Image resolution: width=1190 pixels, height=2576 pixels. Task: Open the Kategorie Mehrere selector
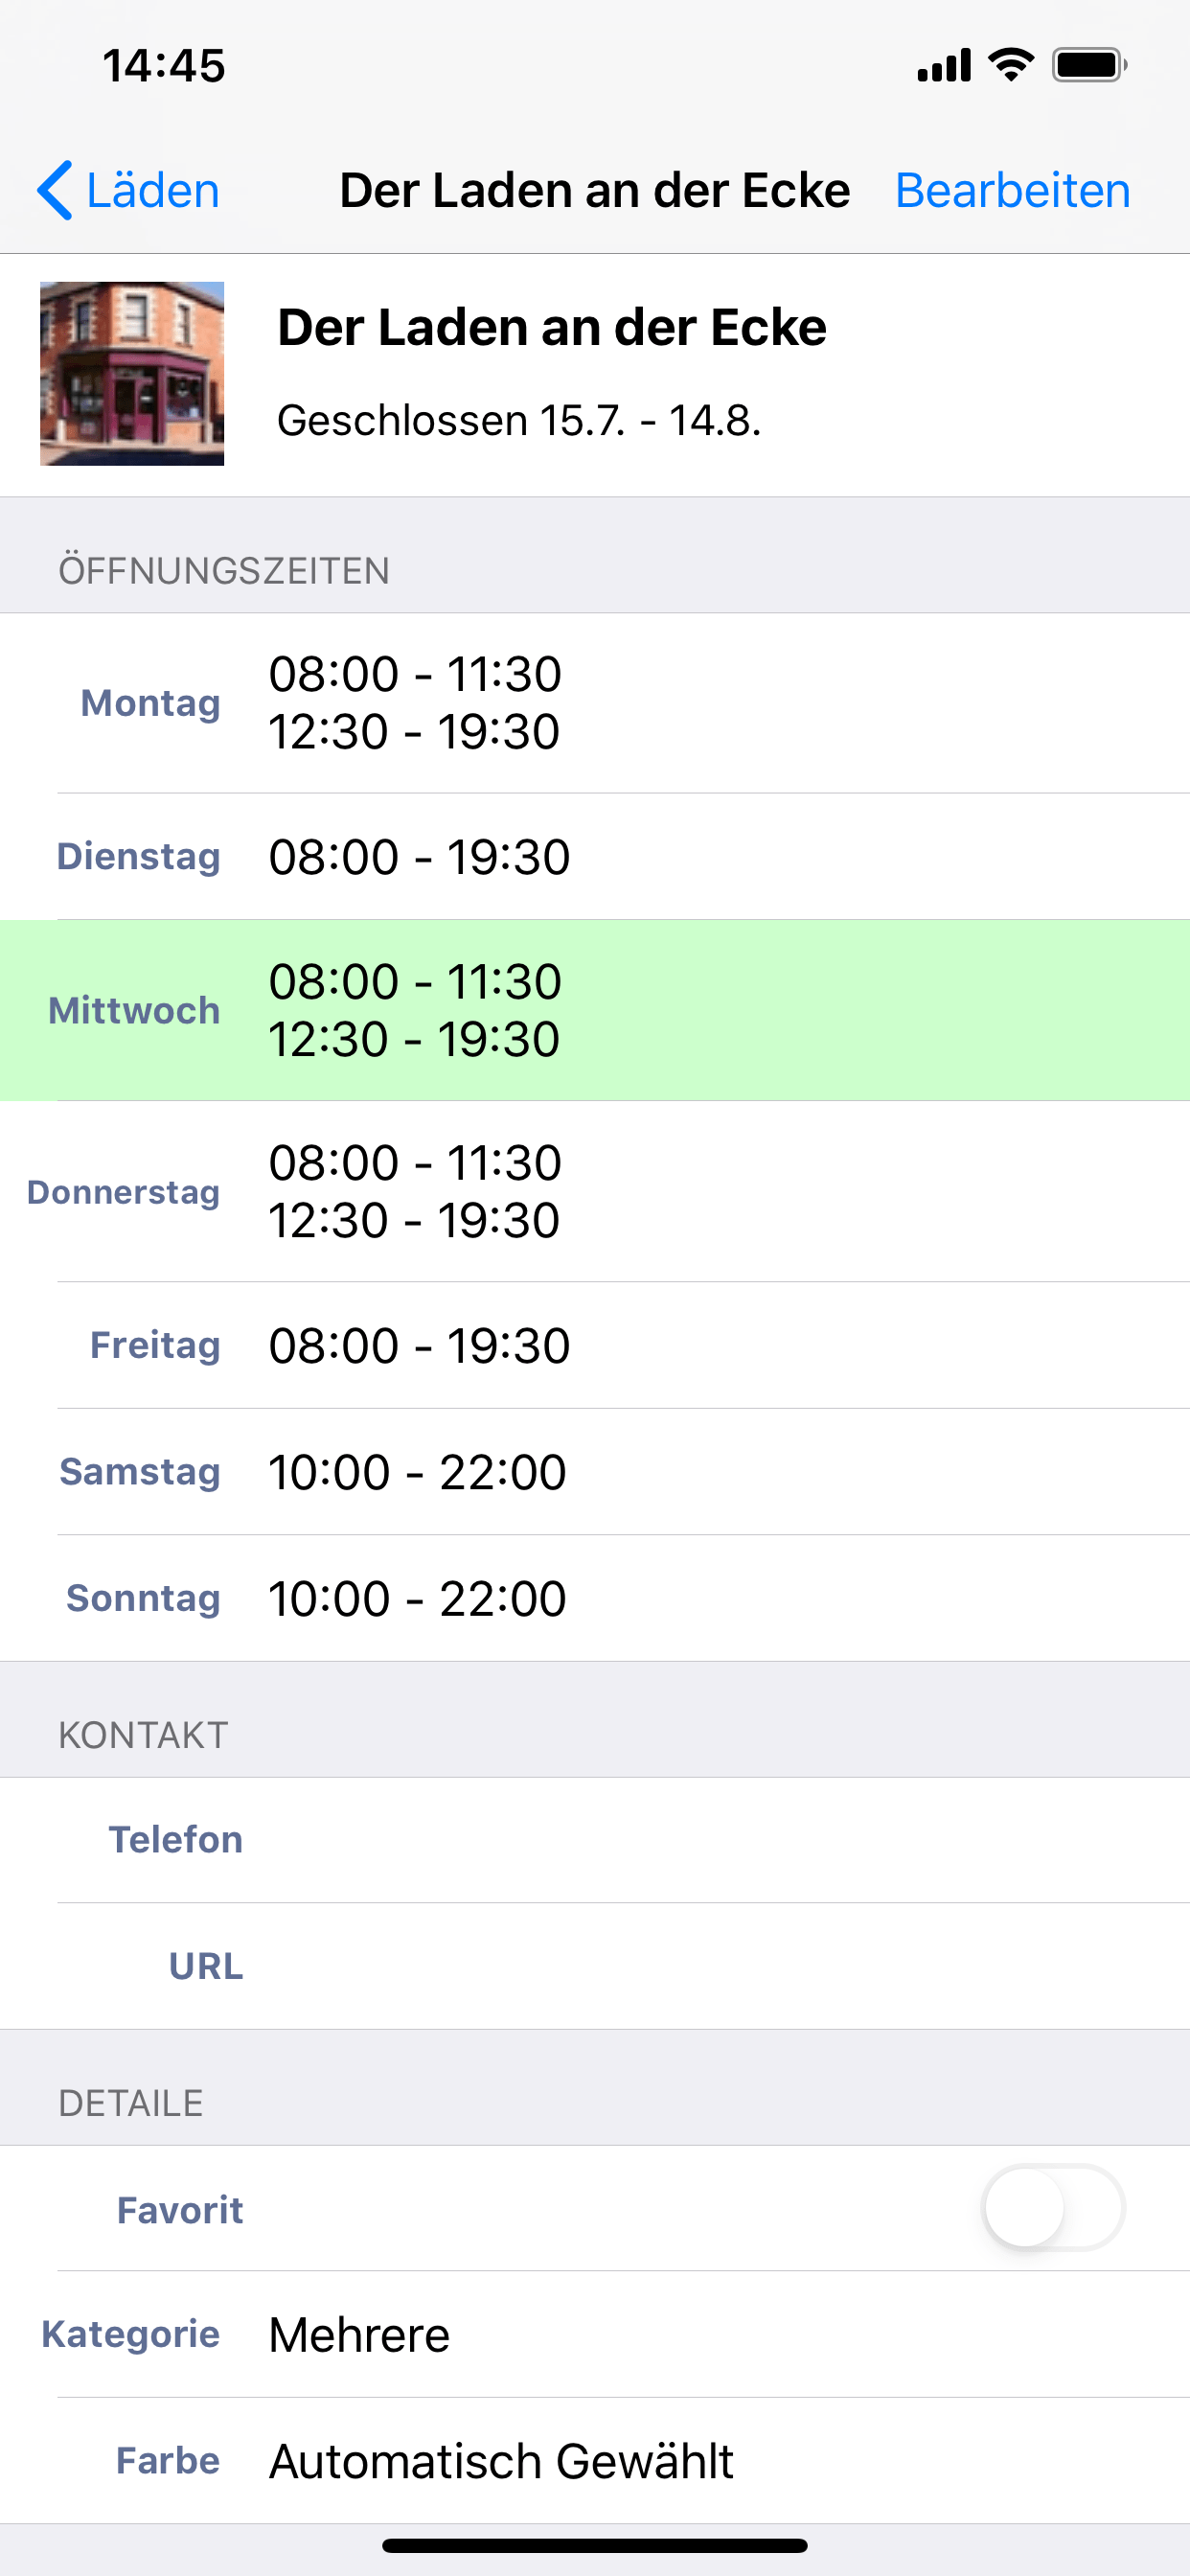pos(595,2334)
